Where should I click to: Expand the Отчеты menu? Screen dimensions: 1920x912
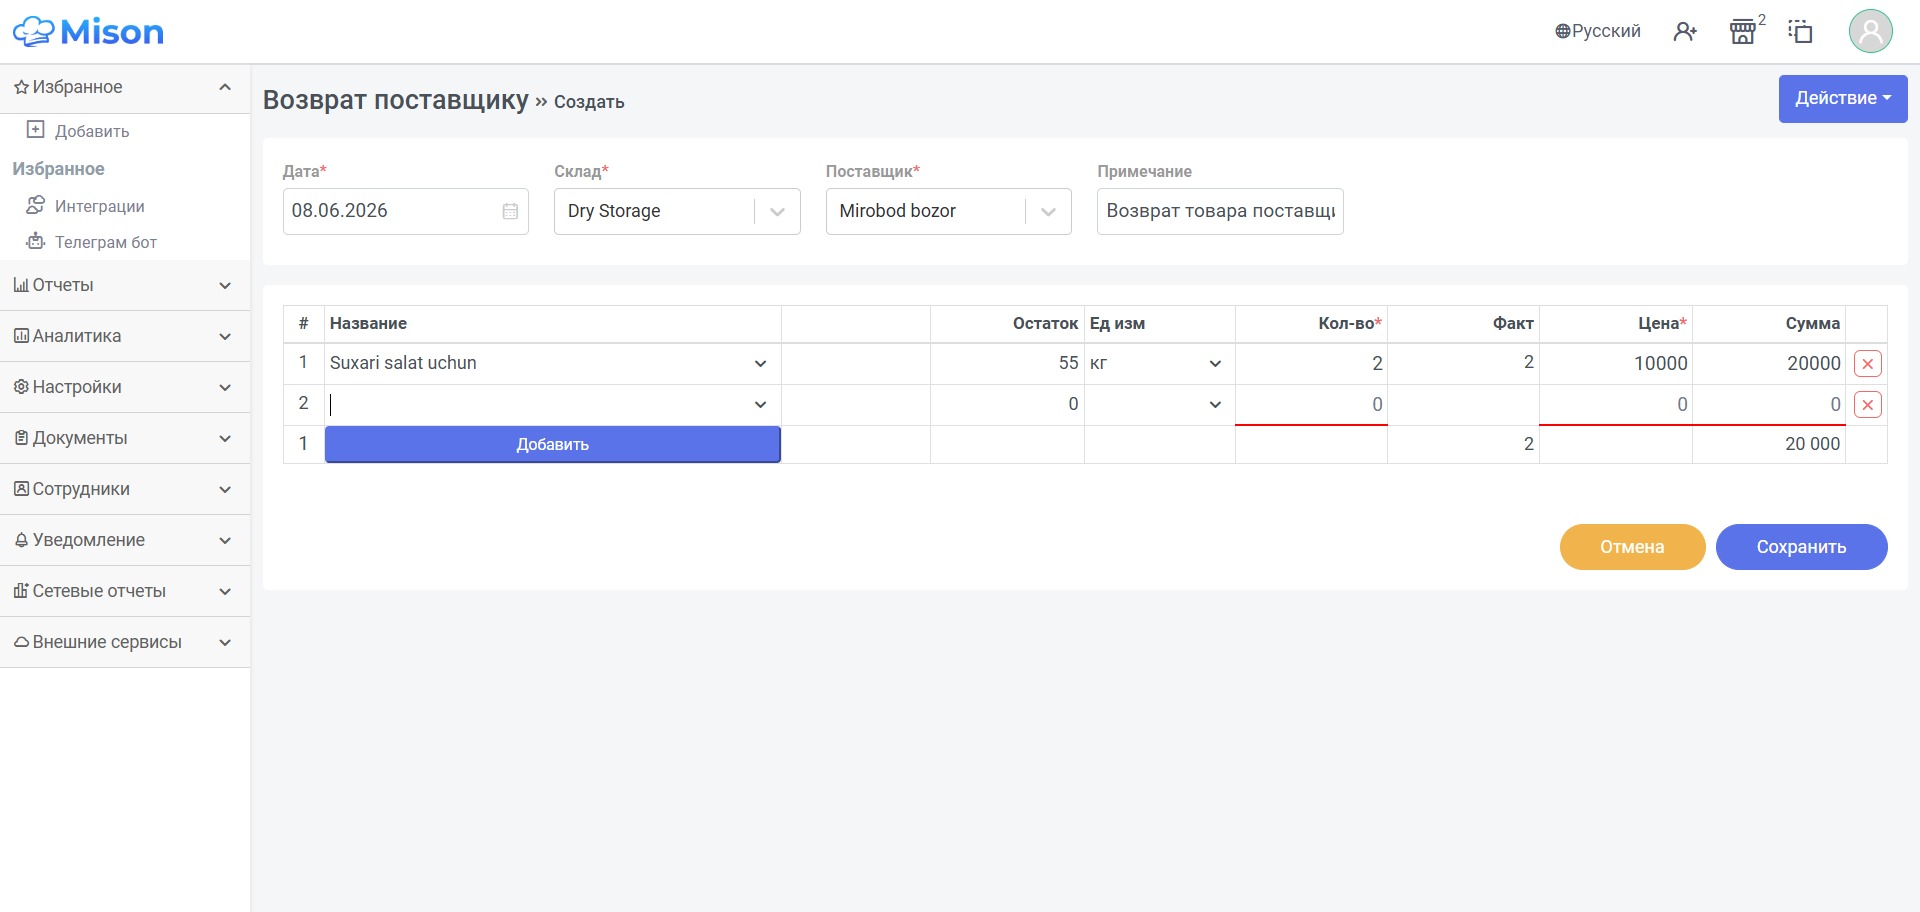(125, 285)
